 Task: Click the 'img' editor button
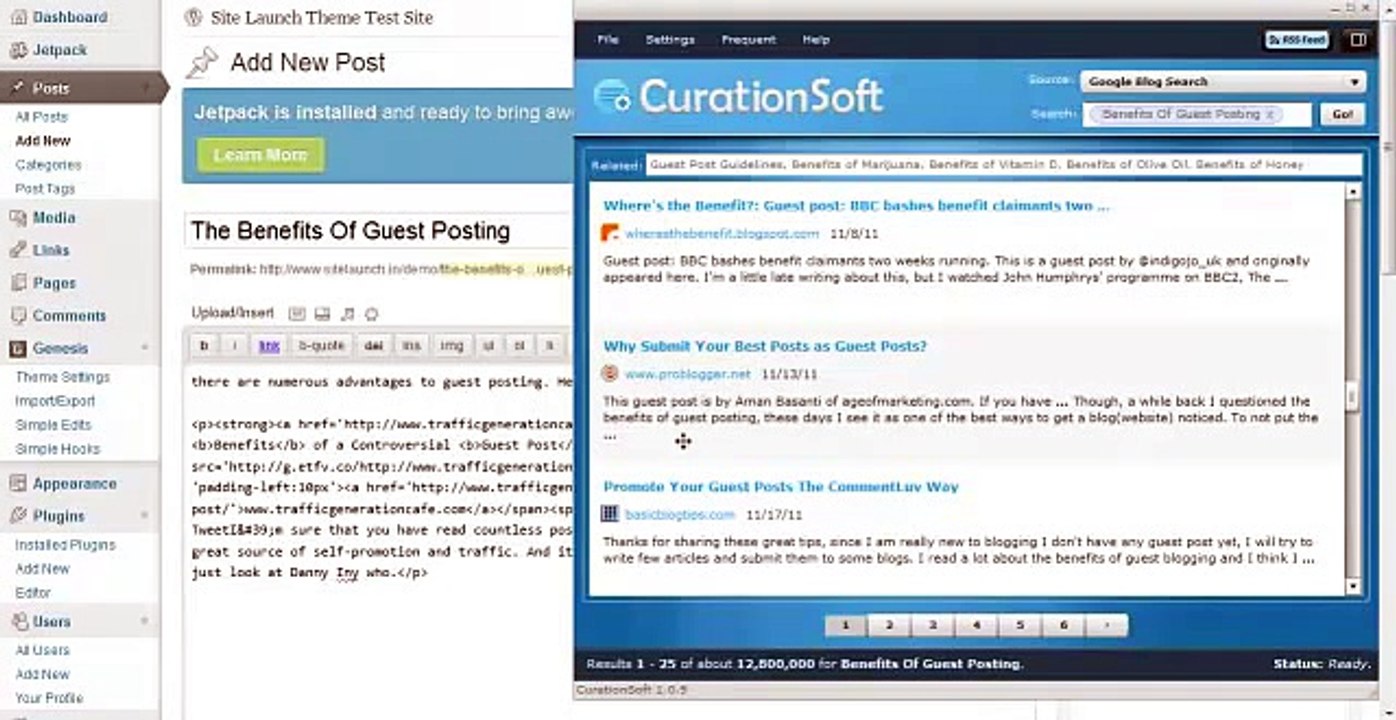click(452, 346)
